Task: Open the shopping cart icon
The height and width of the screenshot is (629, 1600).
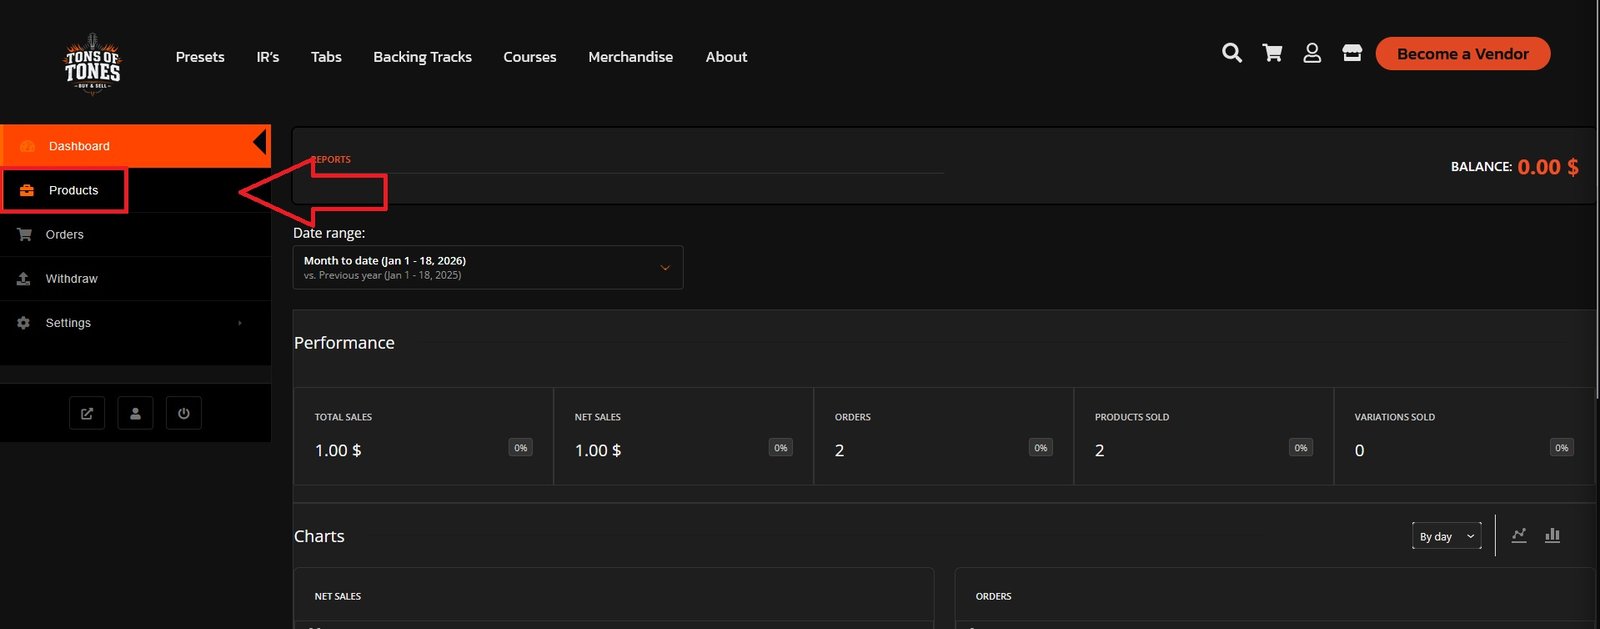Action: 1272,53
